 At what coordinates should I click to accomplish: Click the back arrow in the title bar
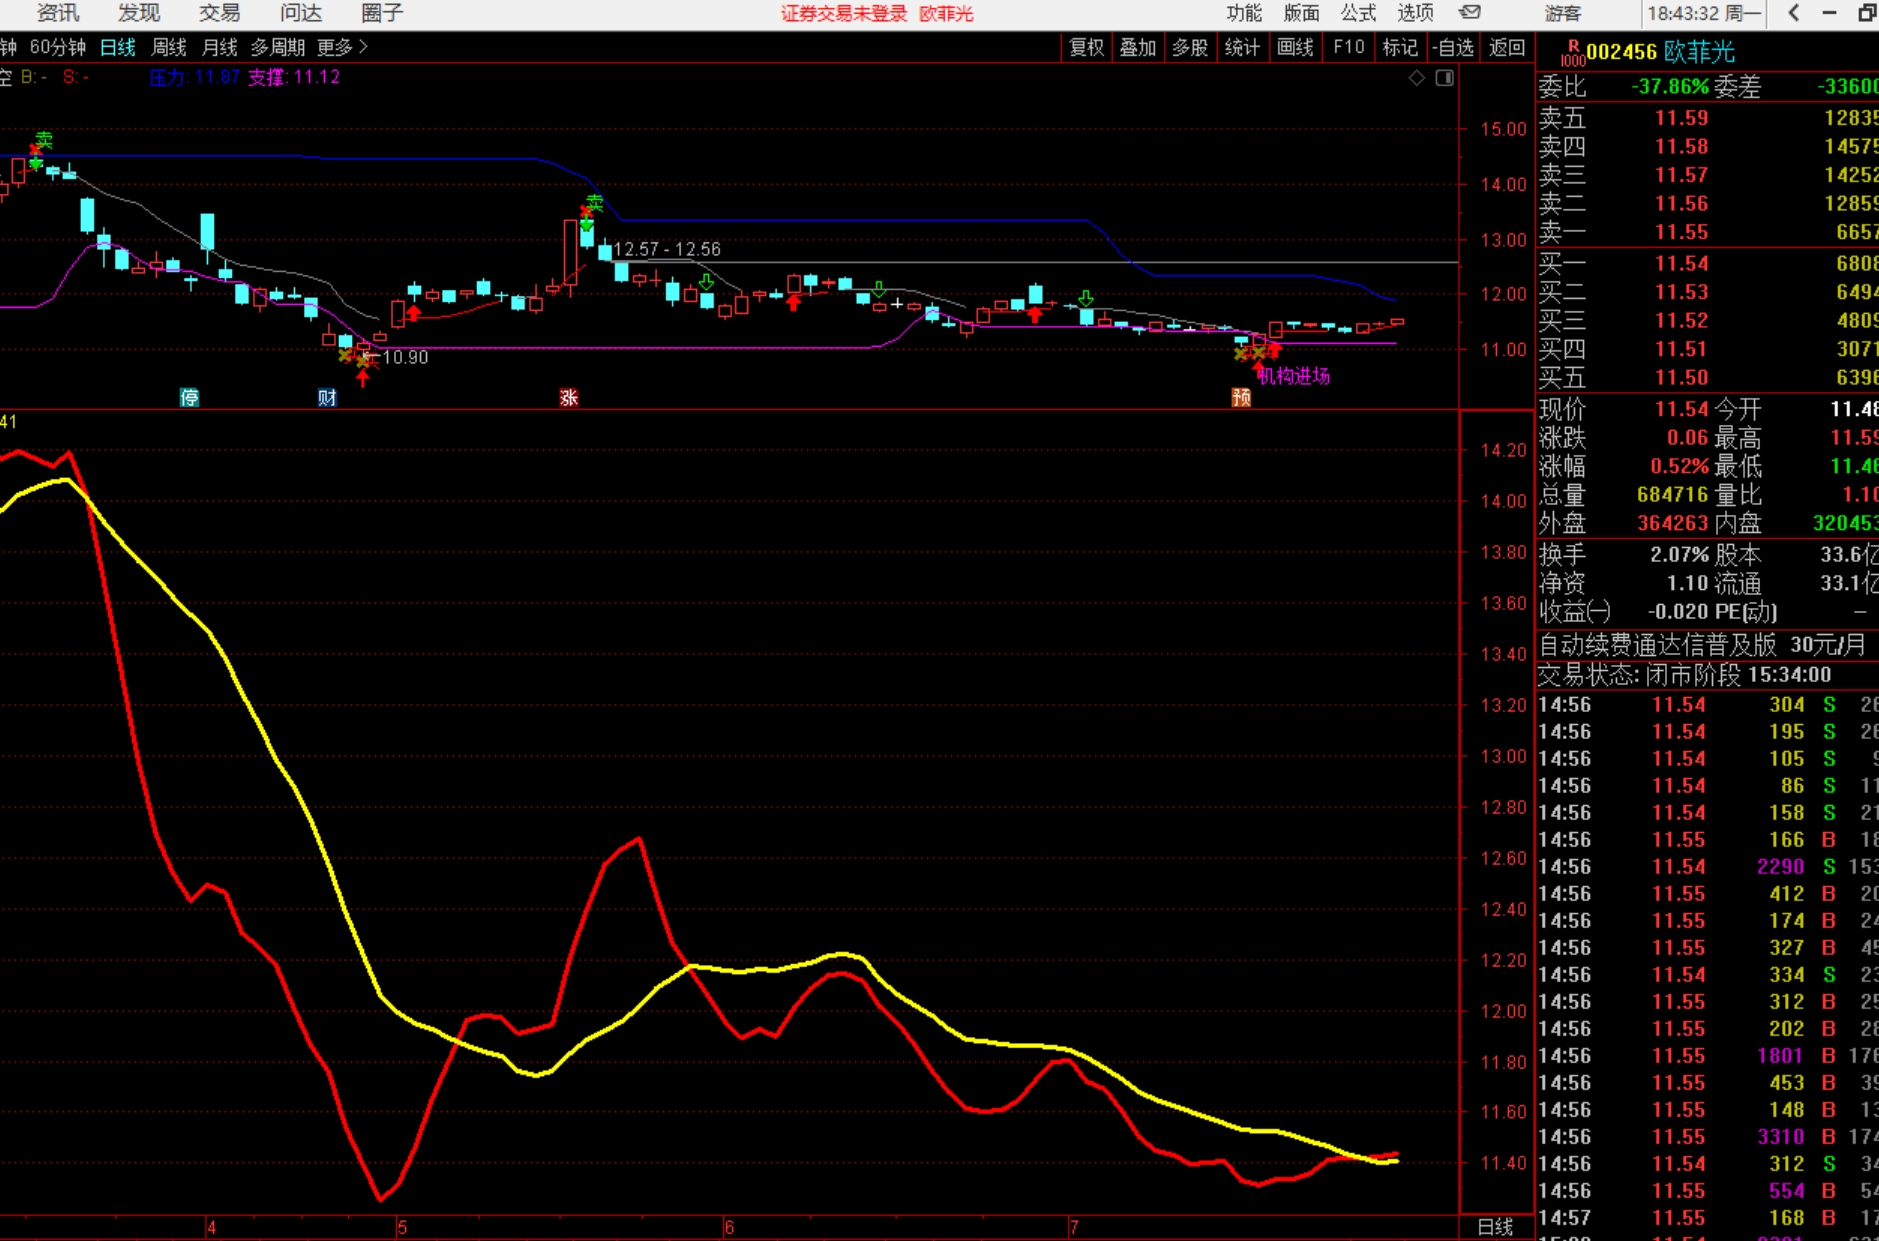click(1794, 13)
